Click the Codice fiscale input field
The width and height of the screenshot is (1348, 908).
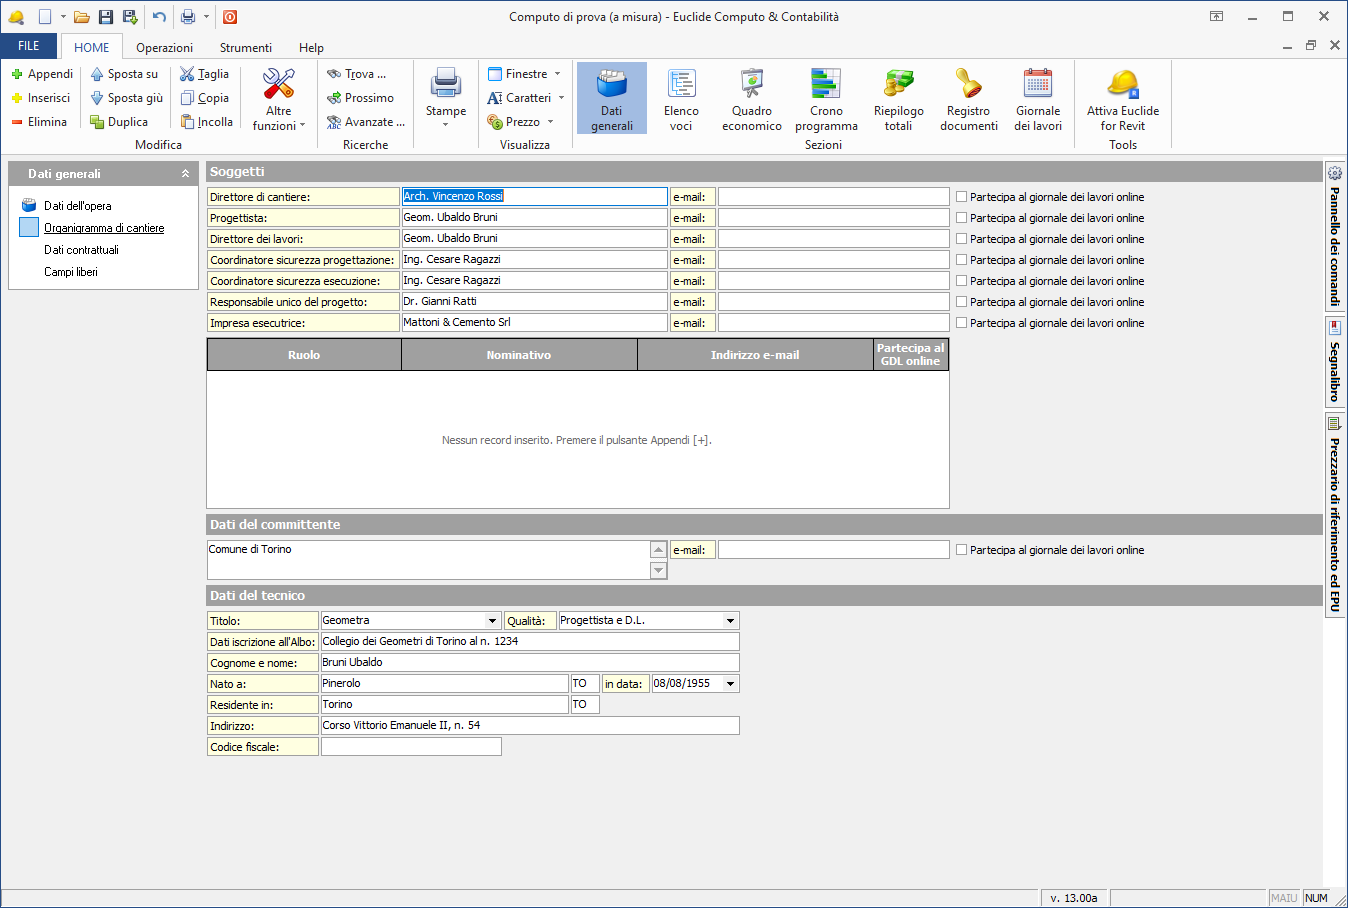411,747
